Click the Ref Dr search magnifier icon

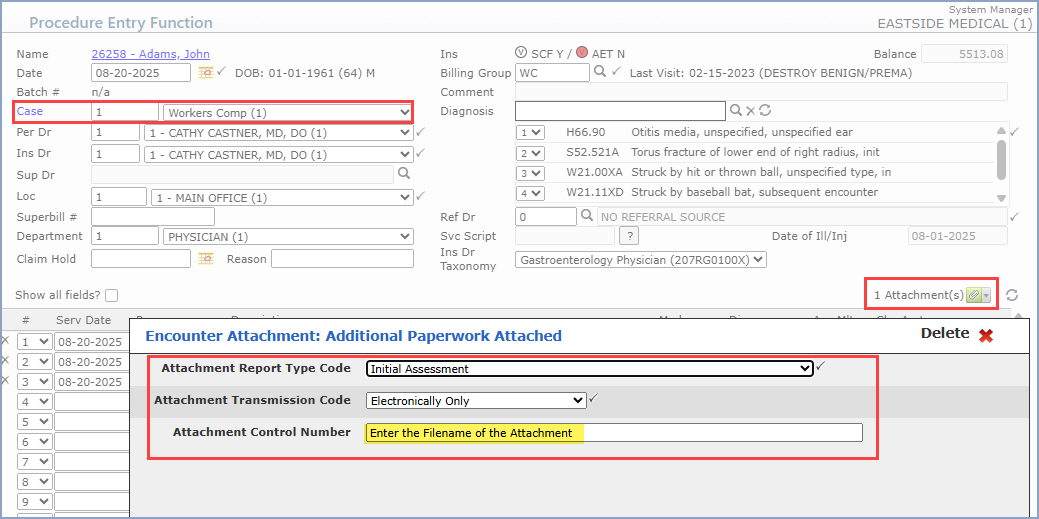tap(586, 216)
